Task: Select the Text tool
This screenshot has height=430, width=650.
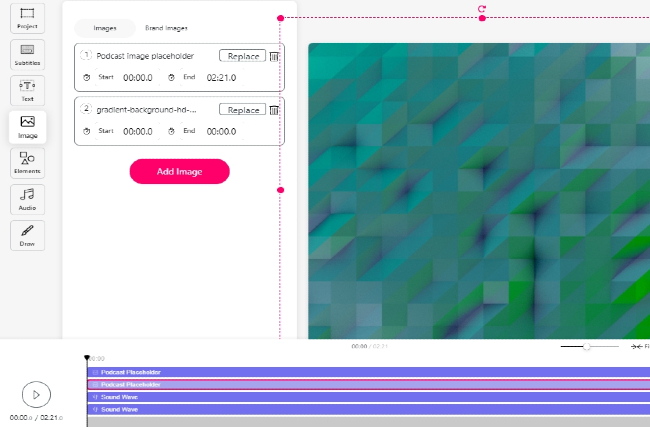Action: point(27,91)
